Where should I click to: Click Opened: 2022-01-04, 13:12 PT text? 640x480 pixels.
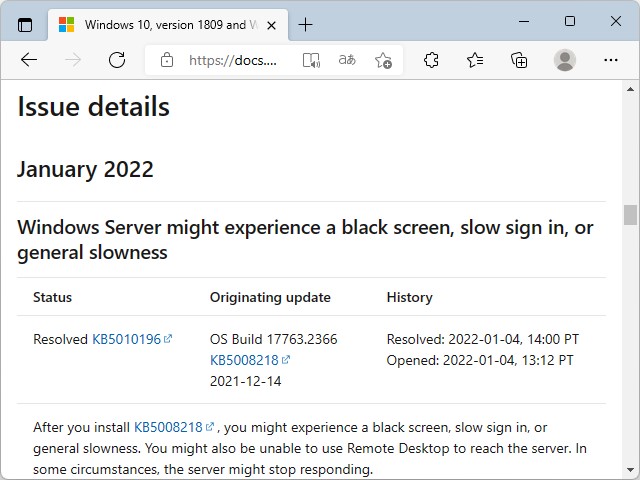pyautogui.click(x=480, y=360)
